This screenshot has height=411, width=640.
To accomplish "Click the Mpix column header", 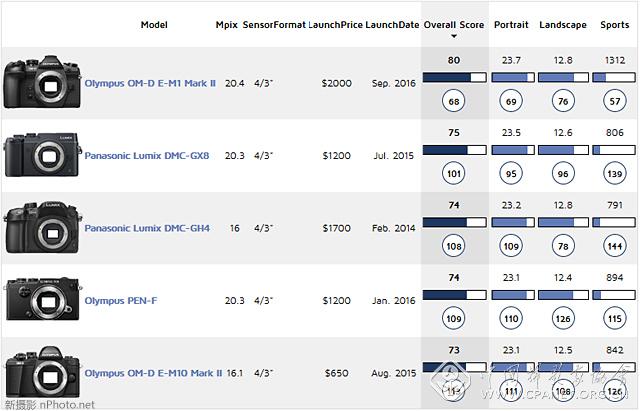I will click(227, 23).
